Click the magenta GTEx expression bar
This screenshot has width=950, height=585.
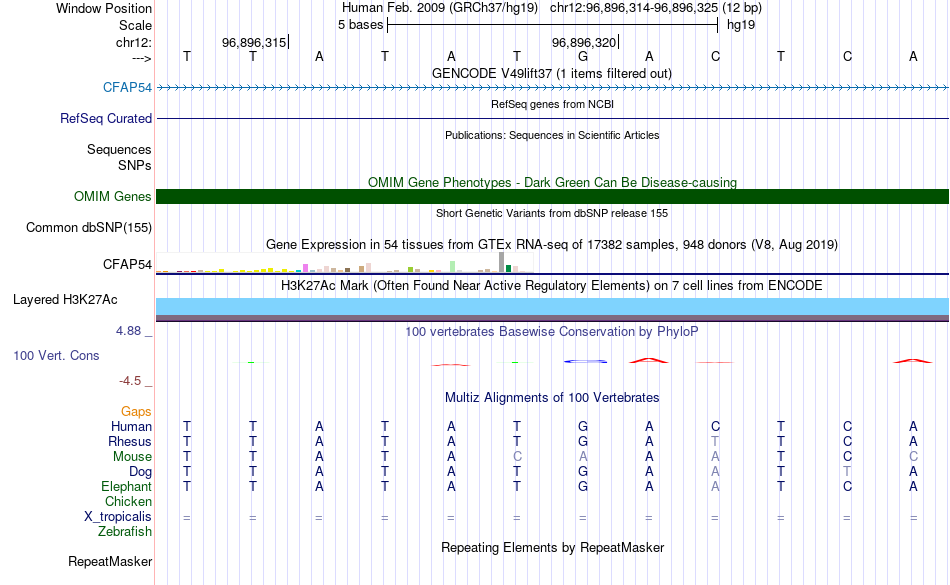coord(306,268)
